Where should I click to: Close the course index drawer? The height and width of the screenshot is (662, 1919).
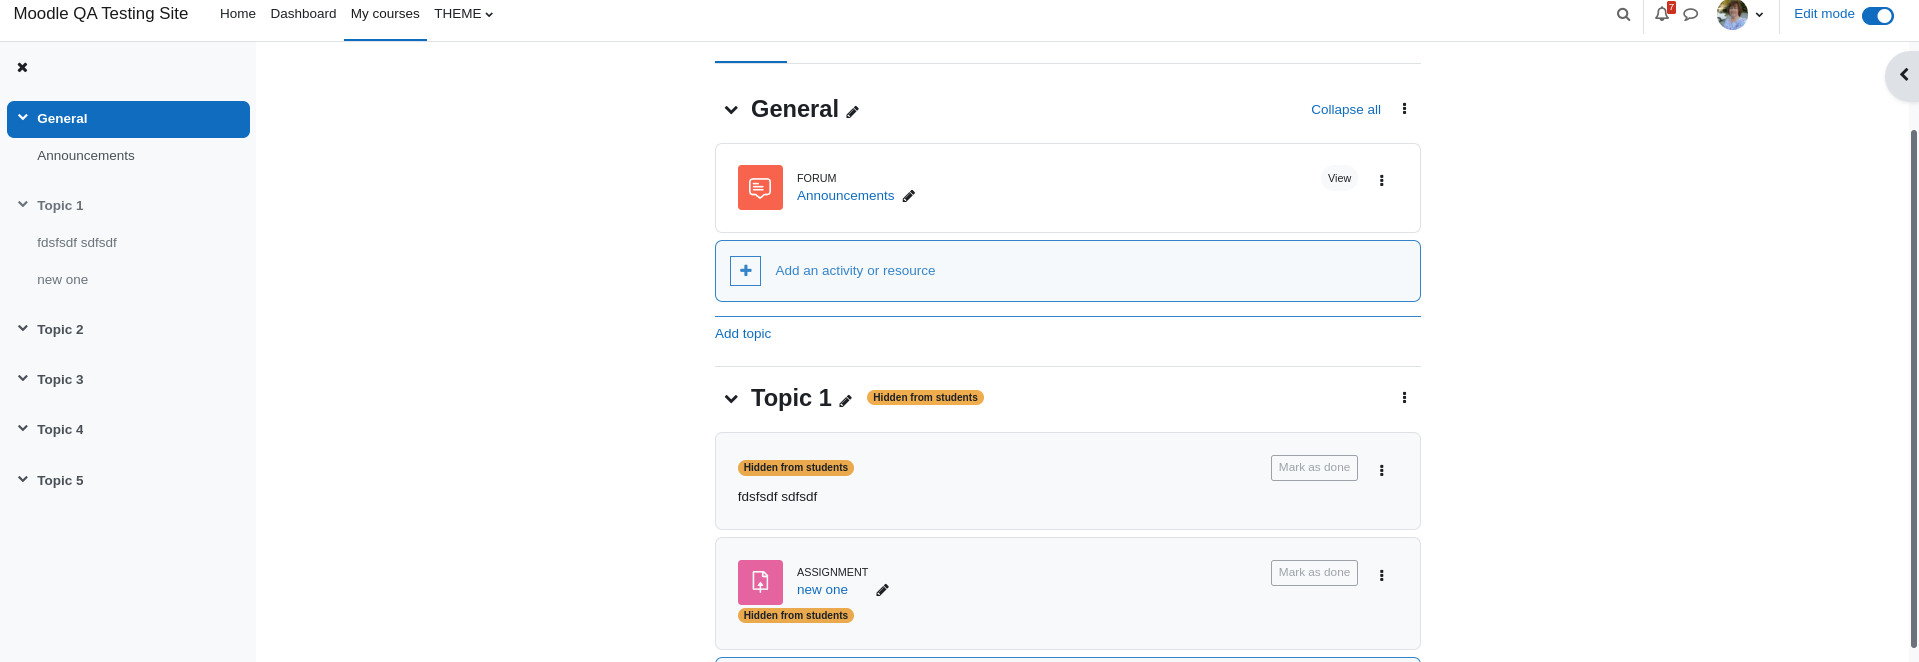[22, 67]
